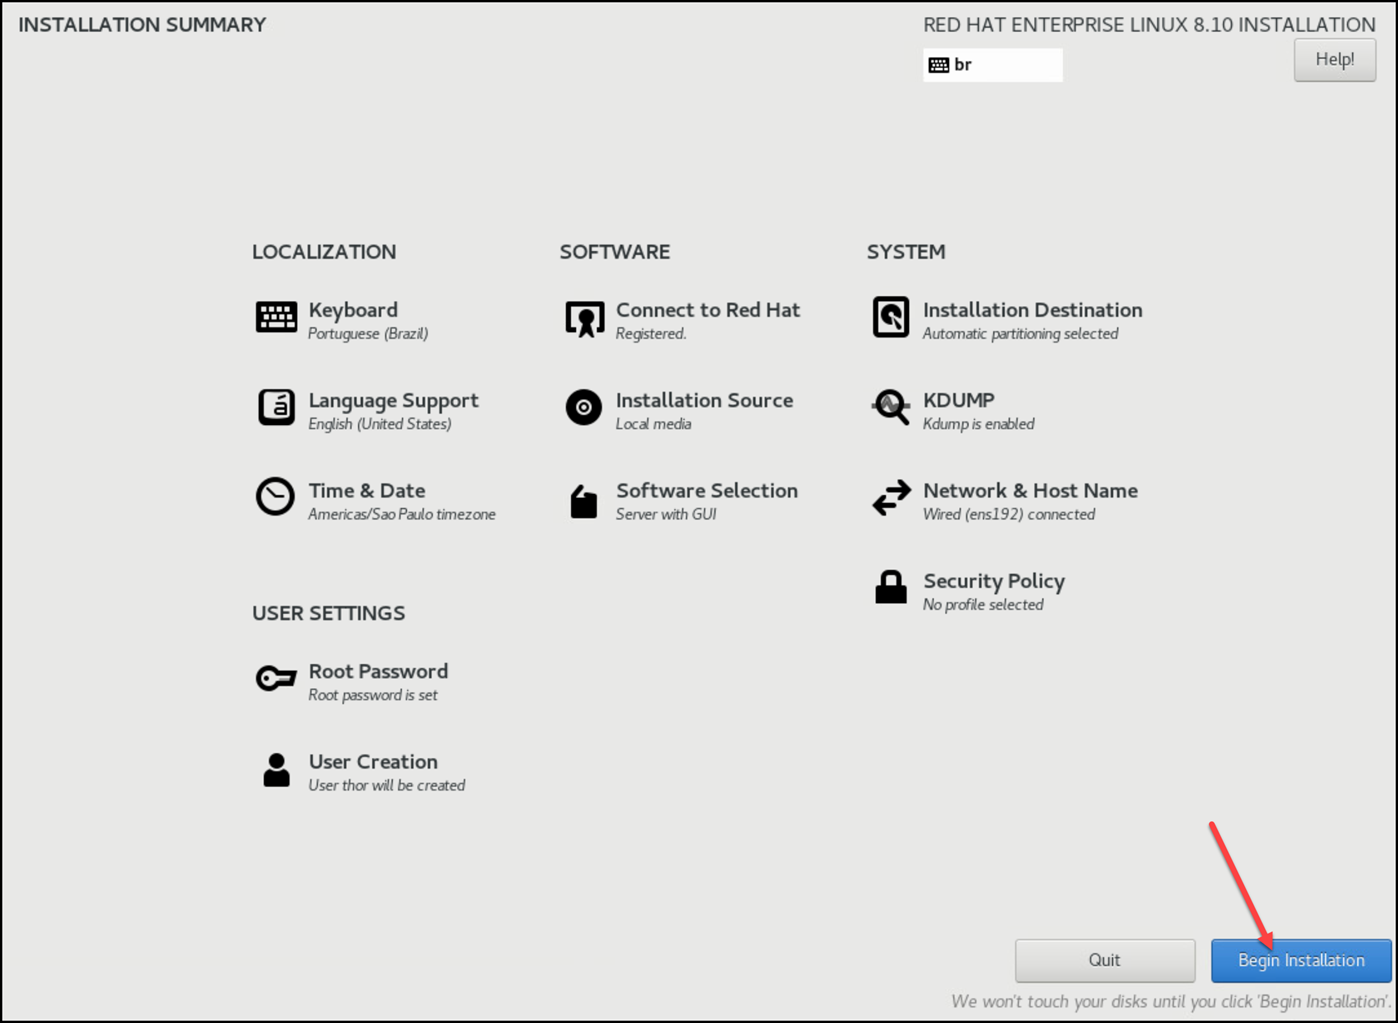Click the KDUMP magnifier icon
The image size is (1398, 1023).
pyautogui.click(x=890, y=407)
